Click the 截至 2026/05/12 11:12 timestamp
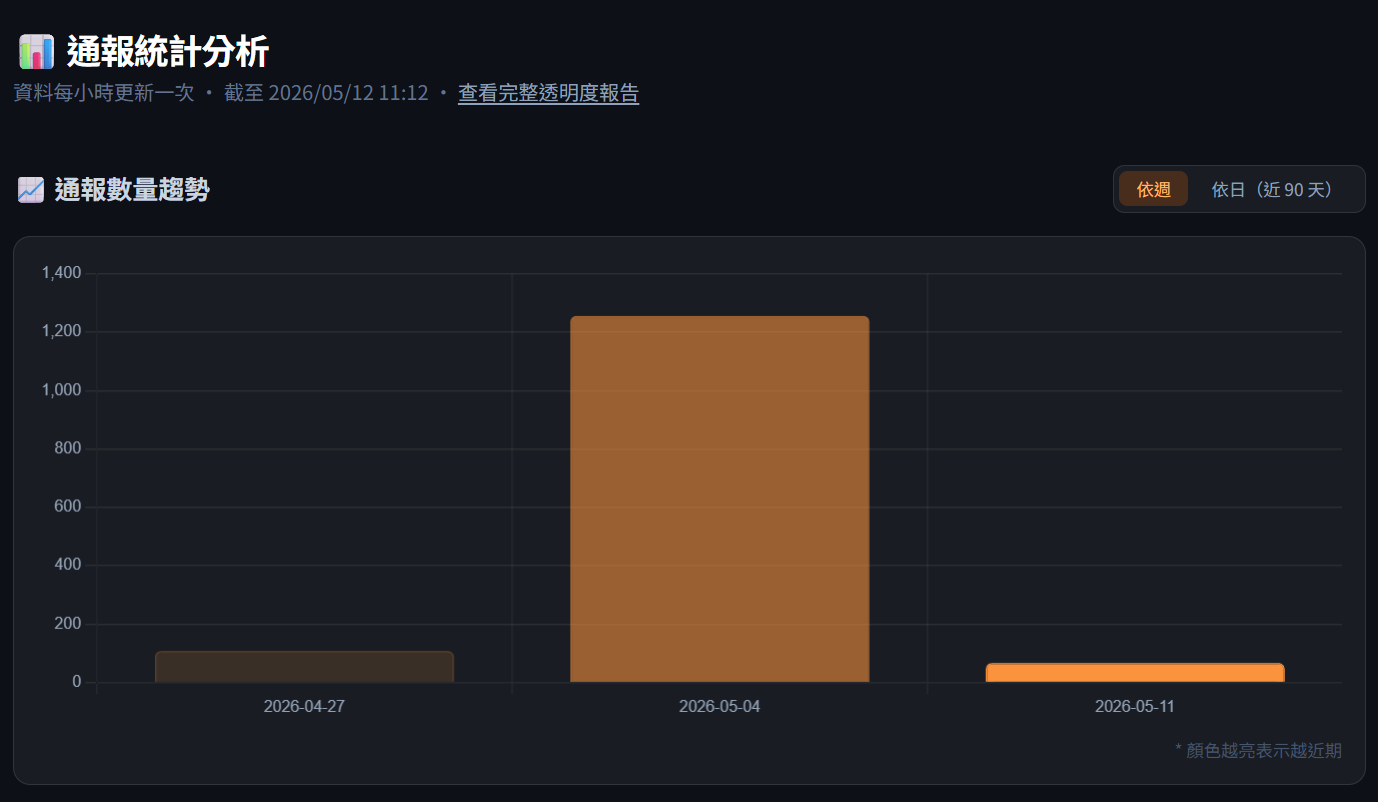 coord(326,94)
